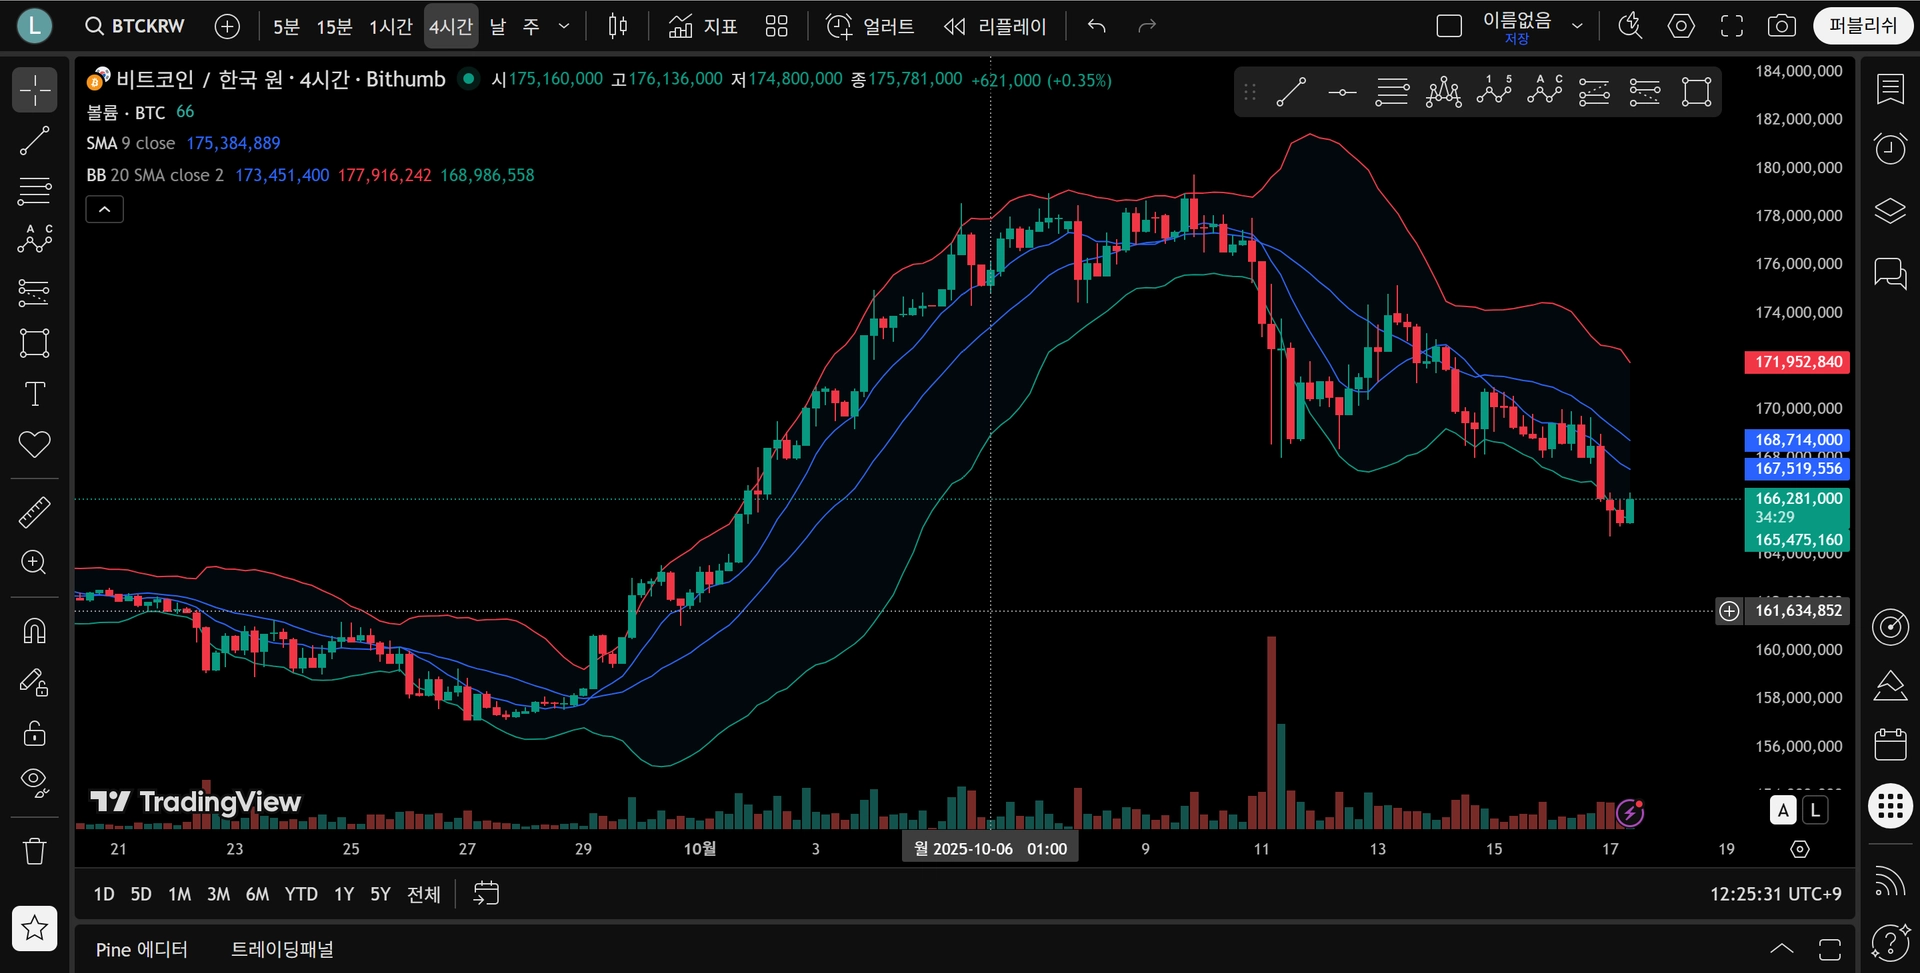
Task: Open the Pine 에디터 tab
Action: tap(141, 949)
